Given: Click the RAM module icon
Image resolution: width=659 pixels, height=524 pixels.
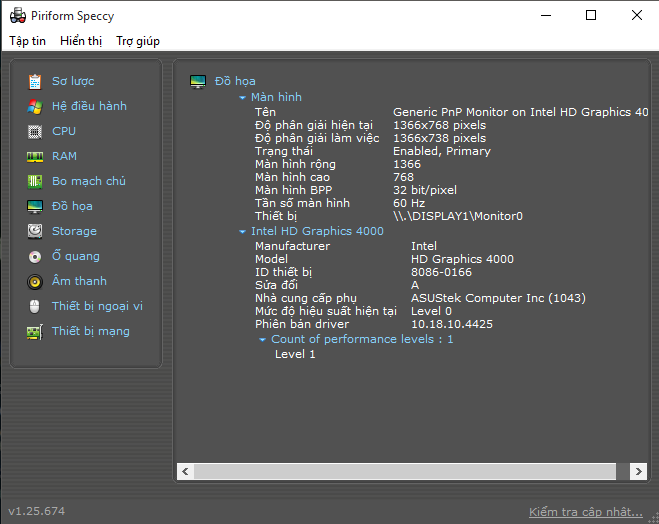Looking at the screenshot, I should (x=35, y=156).
